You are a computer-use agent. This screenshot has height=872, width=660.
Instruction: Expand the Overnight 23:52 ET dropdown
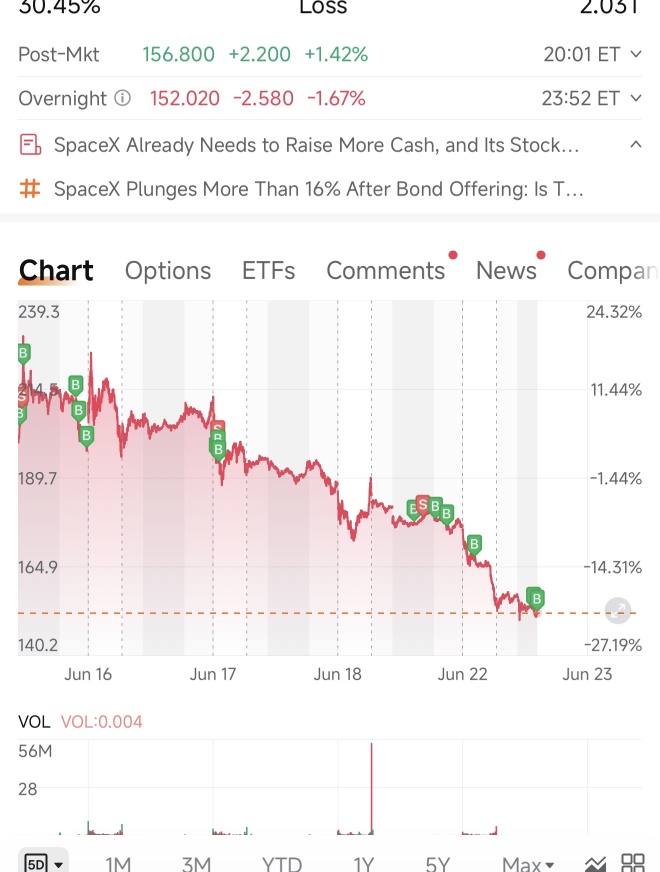636,98
